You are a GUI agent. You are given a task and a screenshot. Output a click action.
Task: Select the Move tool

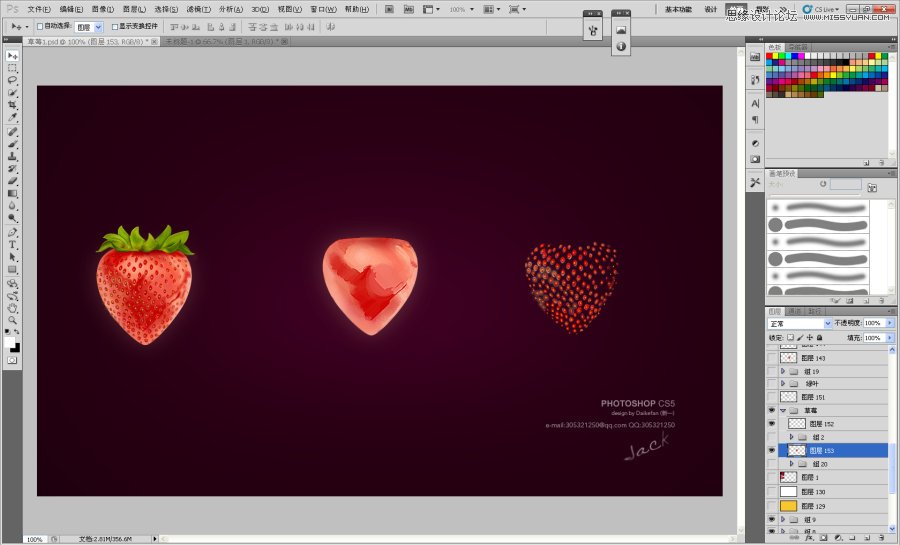click(13, 55)
